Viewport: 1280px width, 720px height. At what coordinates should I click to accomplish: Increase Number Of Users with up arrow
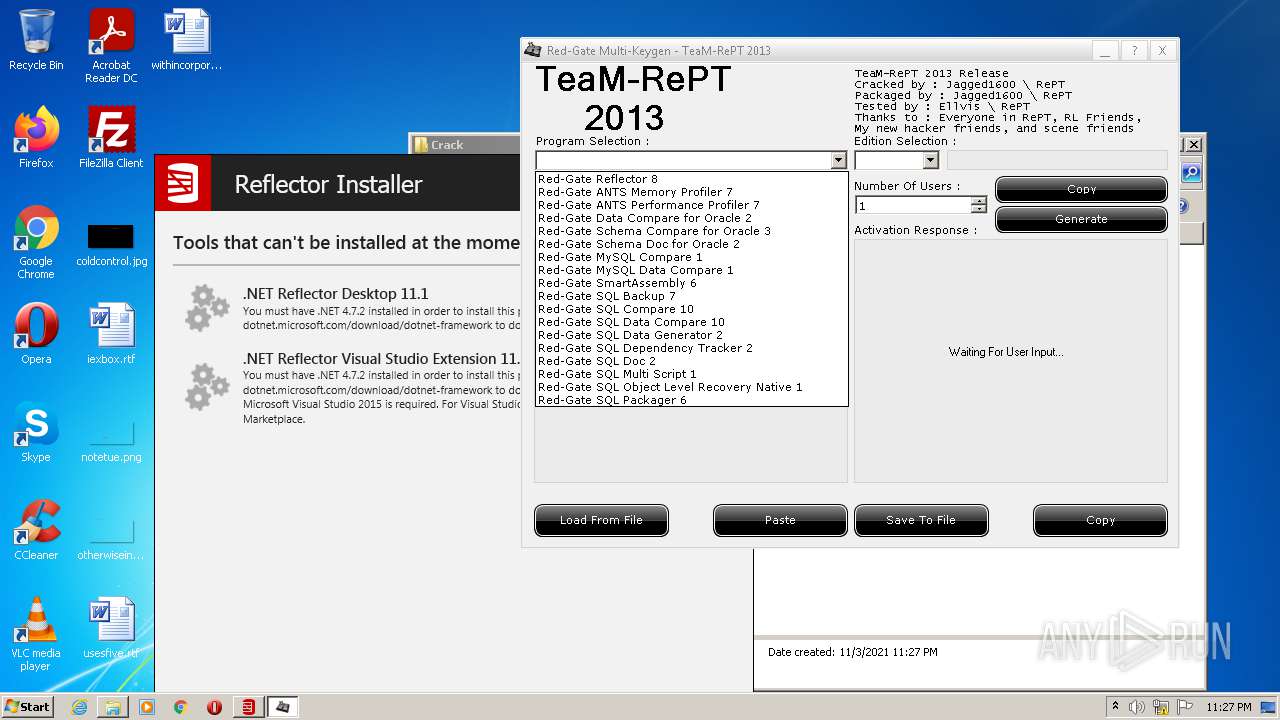tap(979, 200)
